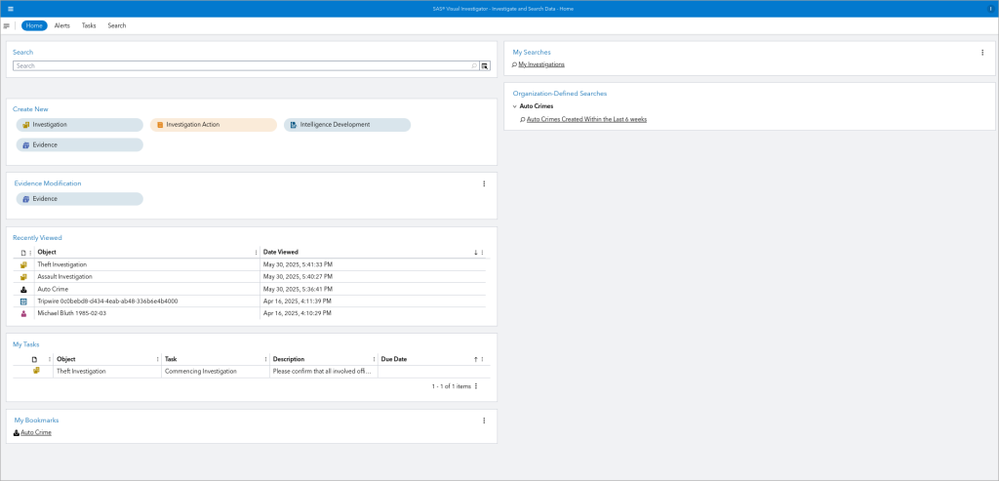This screenshot has width=999, height=481.
Task: Create a new Investigation Action
Action: click(x=213, y=125)
